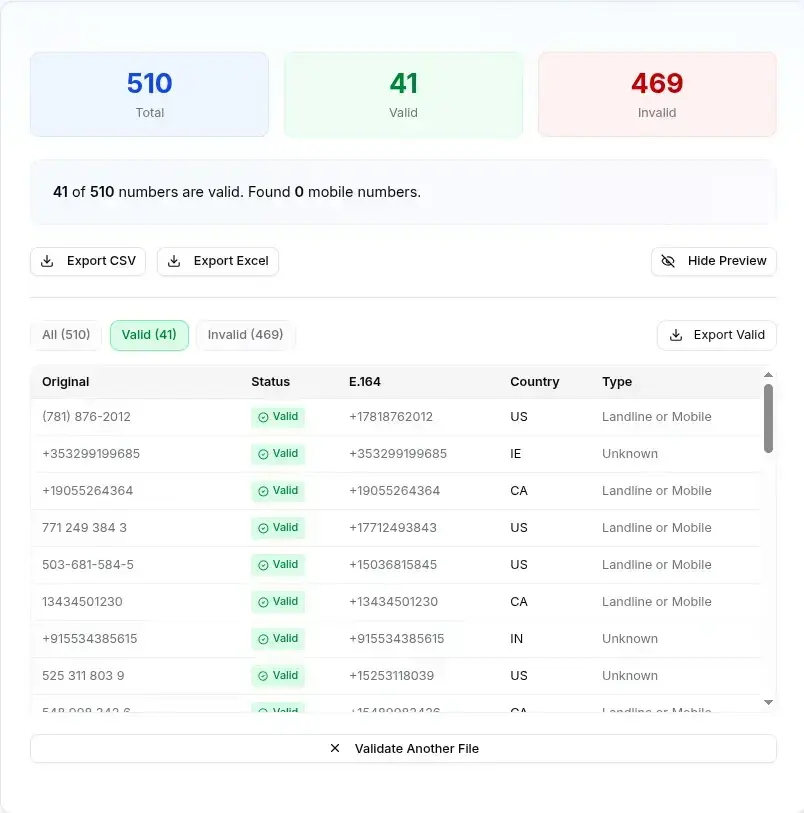The width and height of the screenshot is (804, 813).
Task: Click the E.164 column header
Action: tap(365, 382)
